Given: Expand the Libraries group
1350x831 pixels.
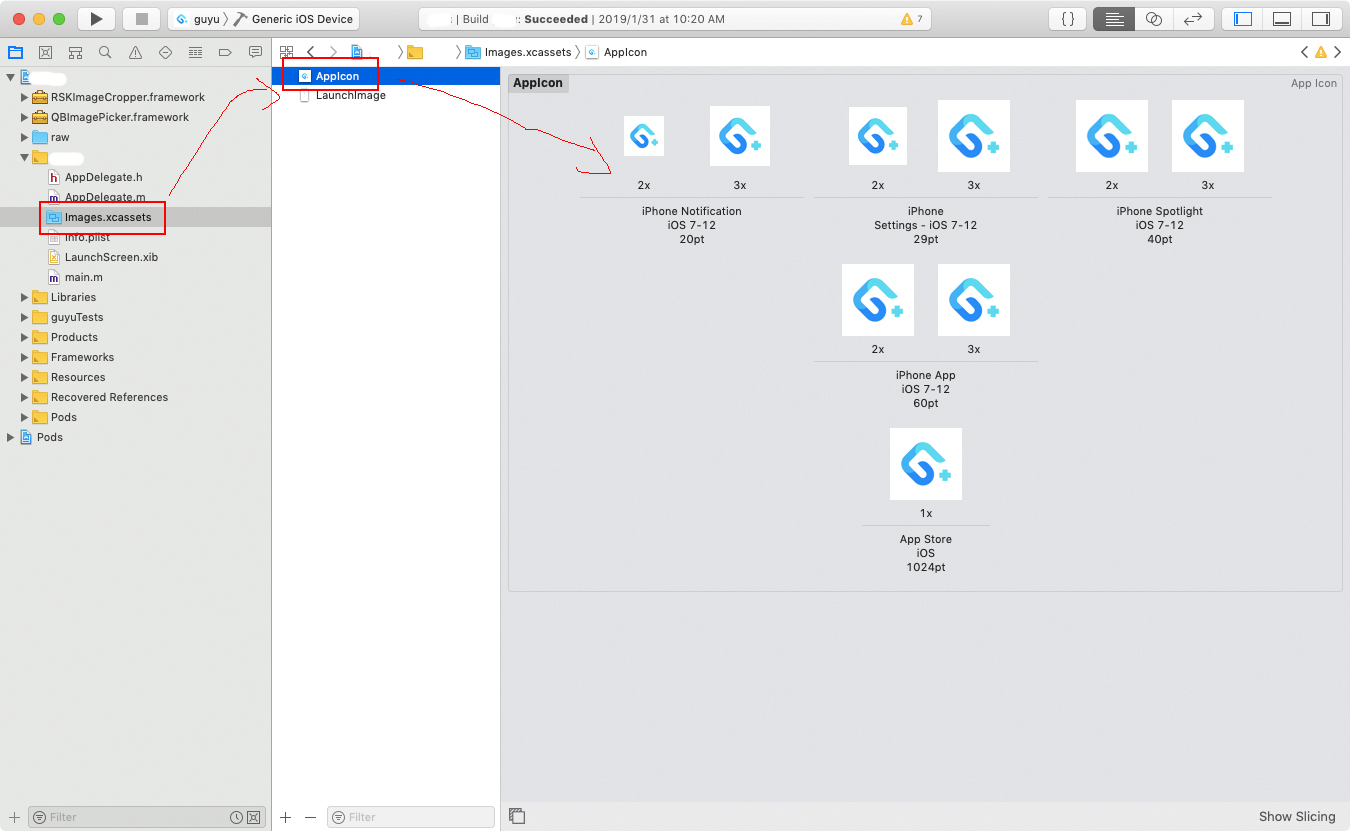Looking at the screenshot, I should tap(25, 297).
